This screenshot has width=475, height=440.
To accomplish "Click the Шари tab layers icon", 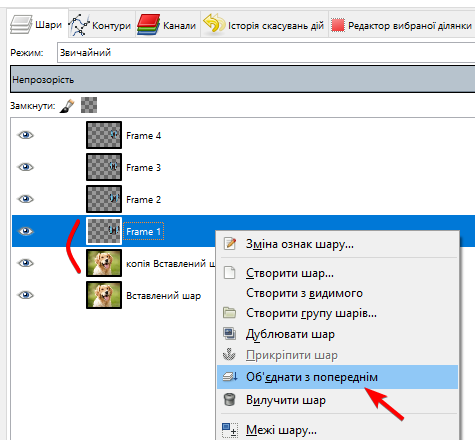I will [21, 25].
